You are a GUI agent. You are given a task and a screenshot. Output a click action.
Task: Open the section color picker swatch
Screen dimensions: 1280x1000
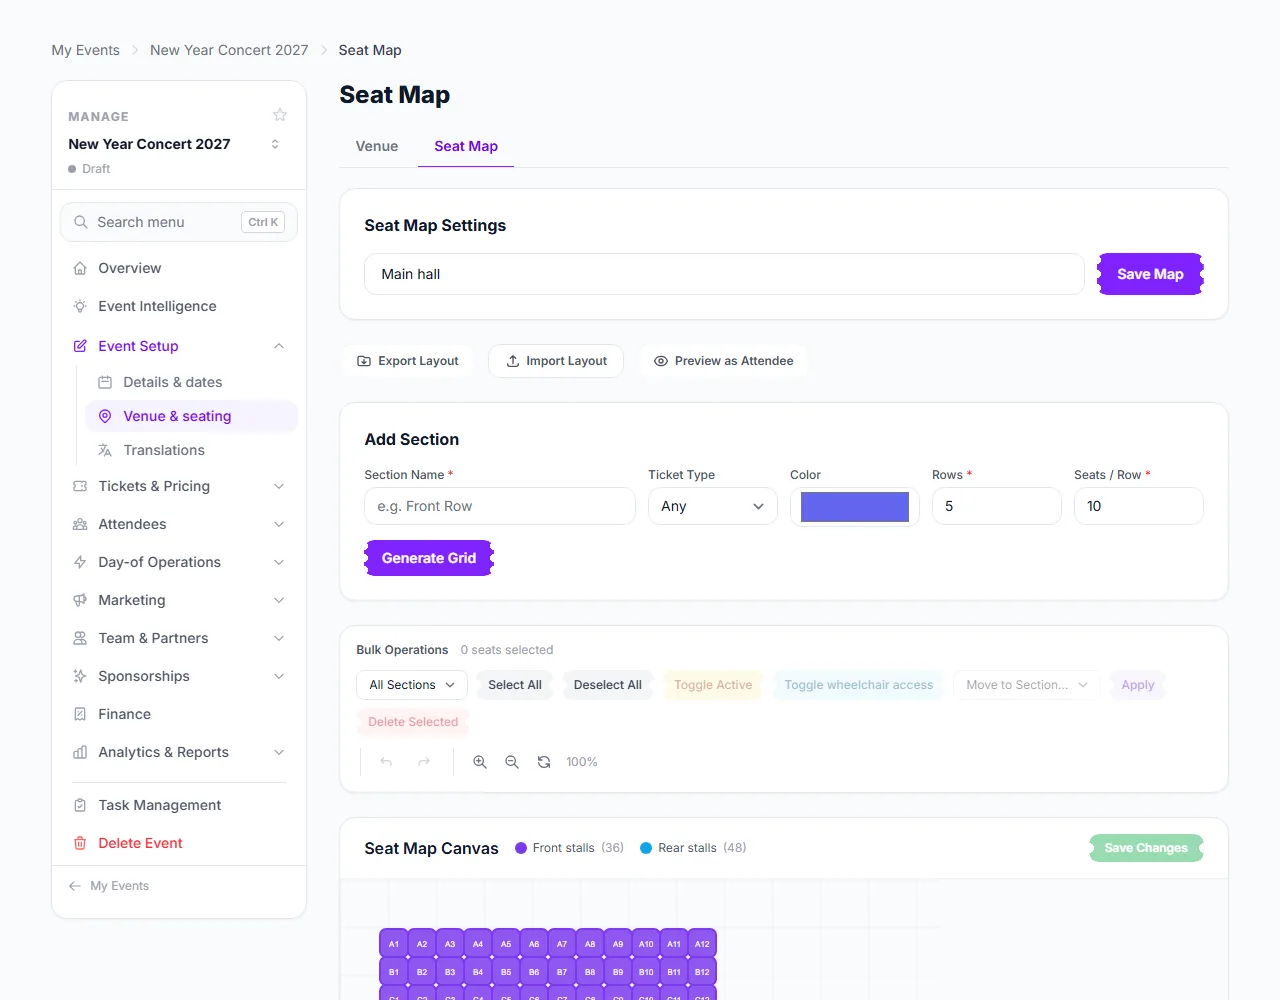coord(855,506)
